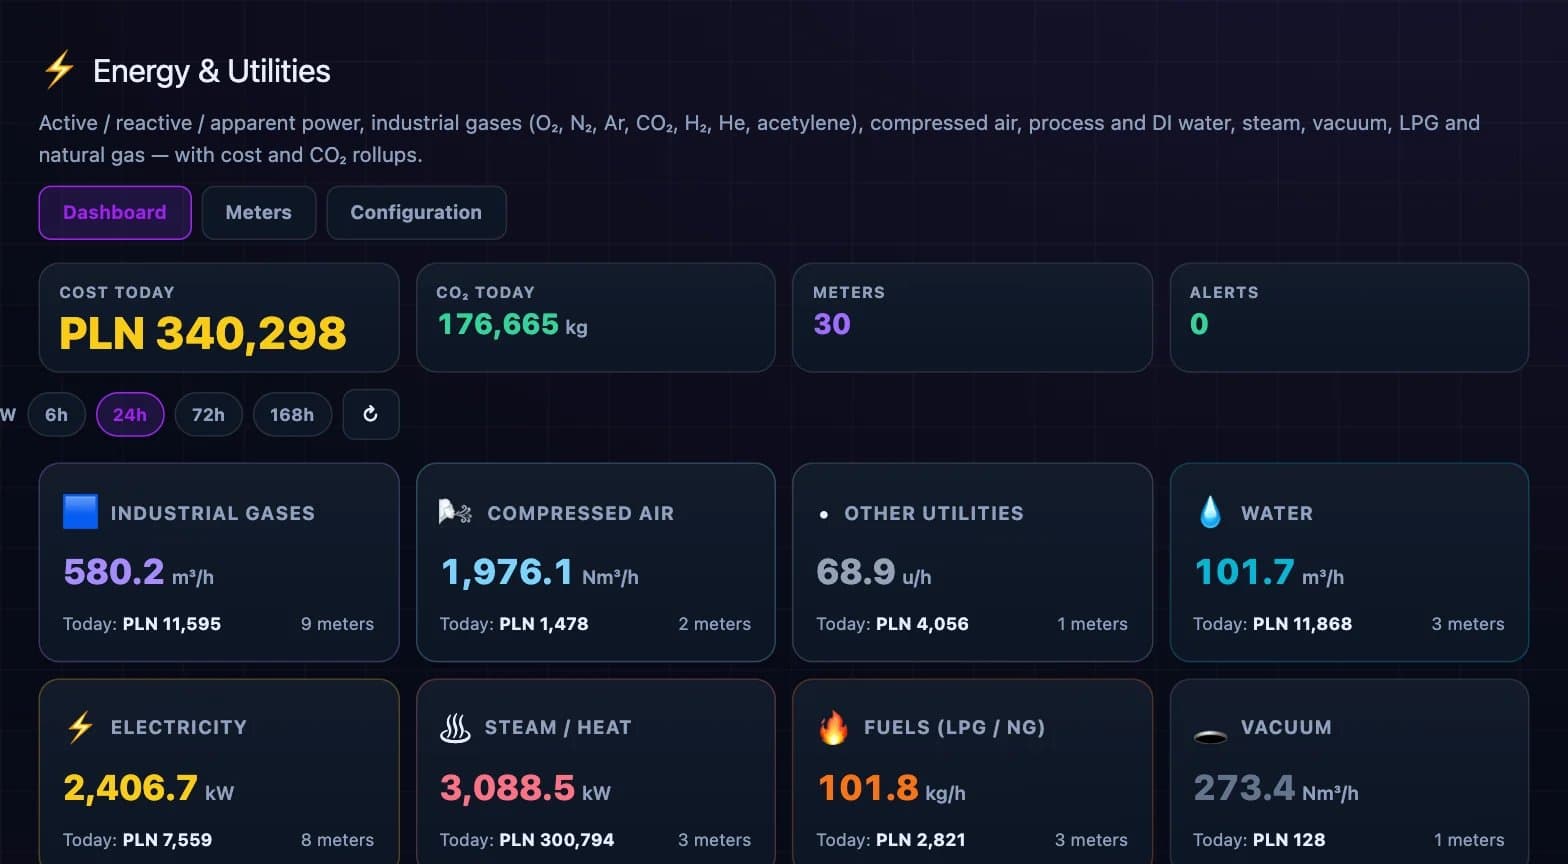Screen dimensions: 1568x864
Task: Click the blue square Industrial Gases icon
Action: coord(80,512)
